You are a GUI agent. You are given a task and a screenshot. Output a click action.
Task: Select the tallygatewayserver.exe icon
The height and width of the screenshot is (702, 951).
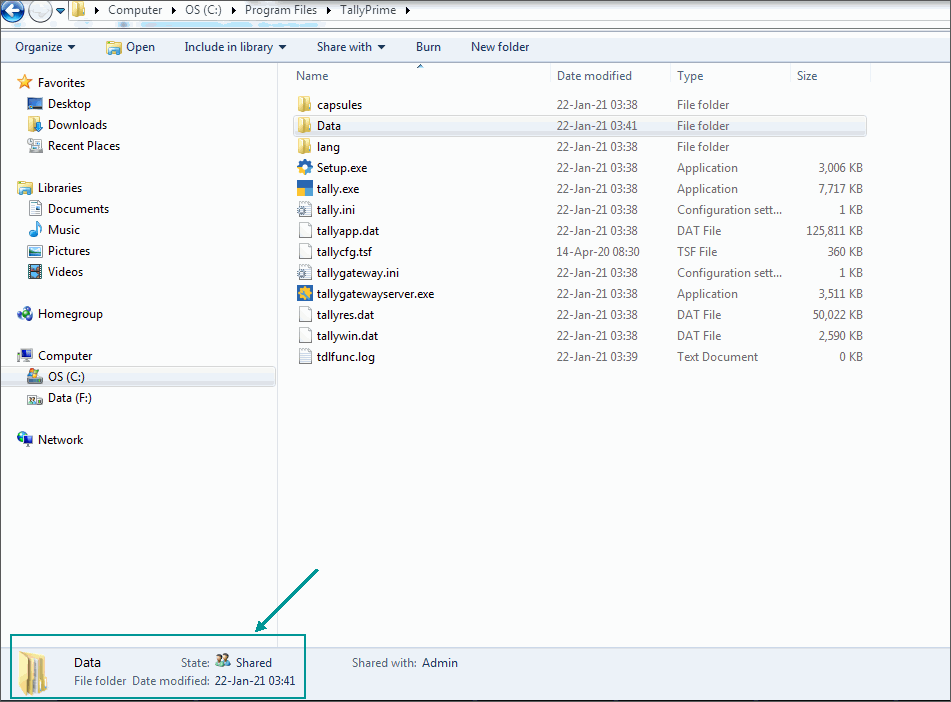(304, 293)
